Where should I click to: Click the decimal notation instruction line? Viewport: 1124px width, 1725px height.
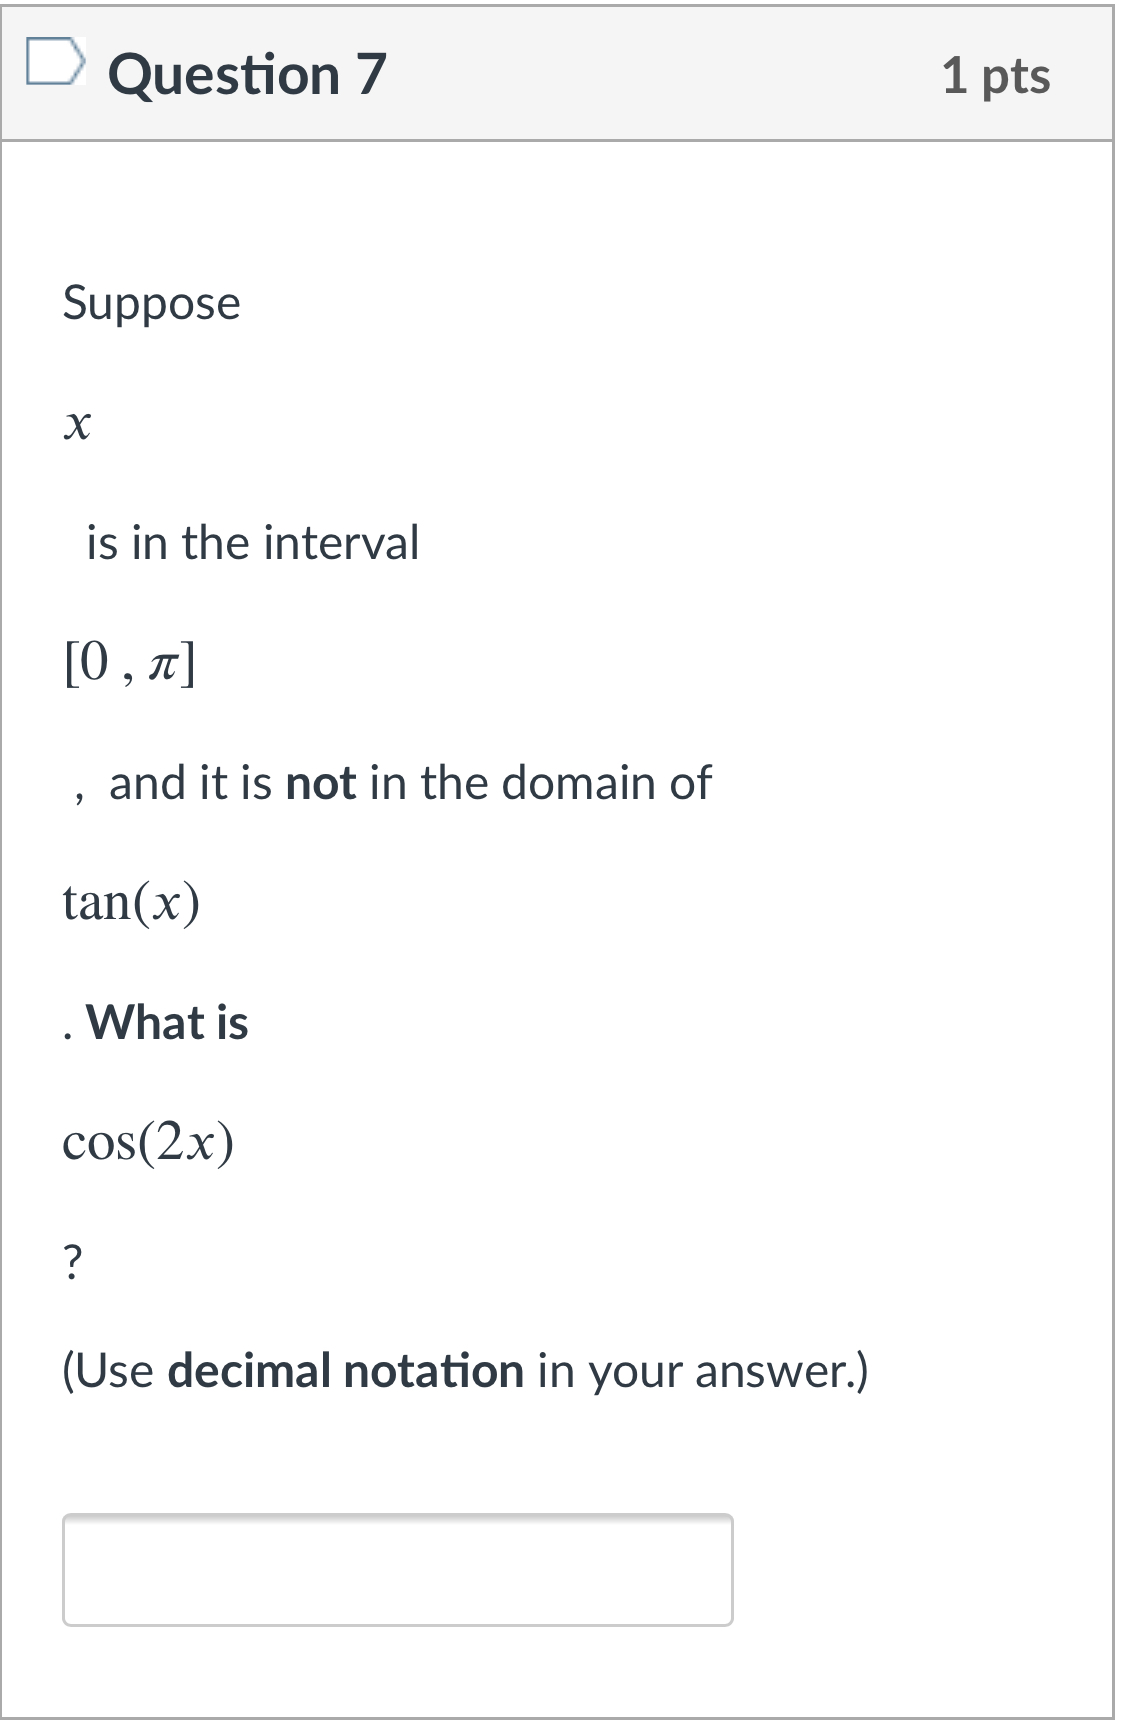pyautogui.click(x=465, y=1371)
